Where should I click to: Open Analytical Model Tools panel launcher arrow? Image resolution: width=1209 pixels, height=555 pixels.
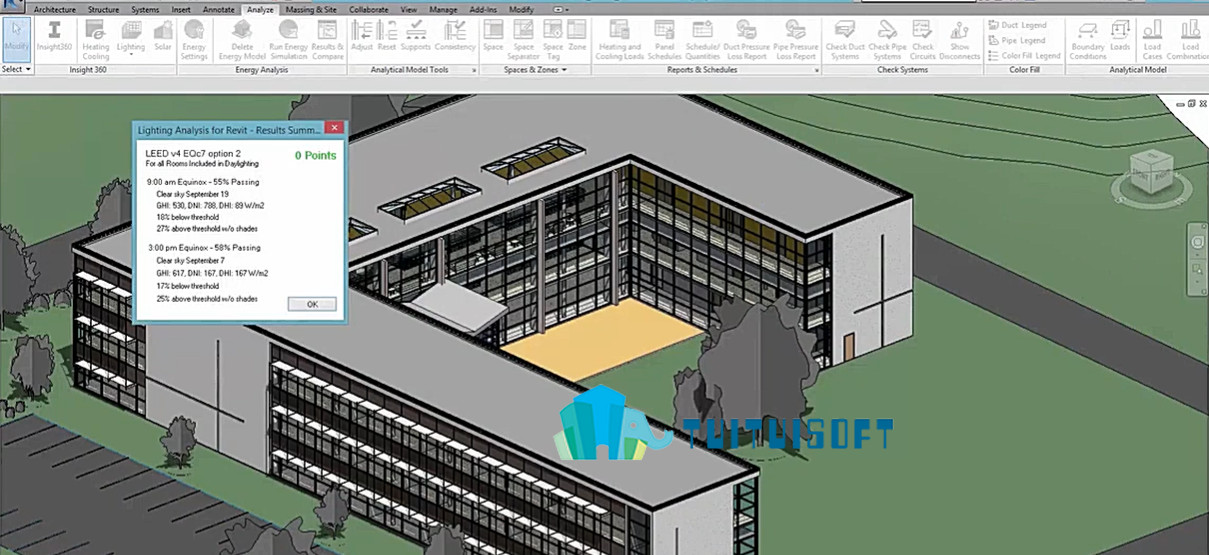[x=475, y=71]
